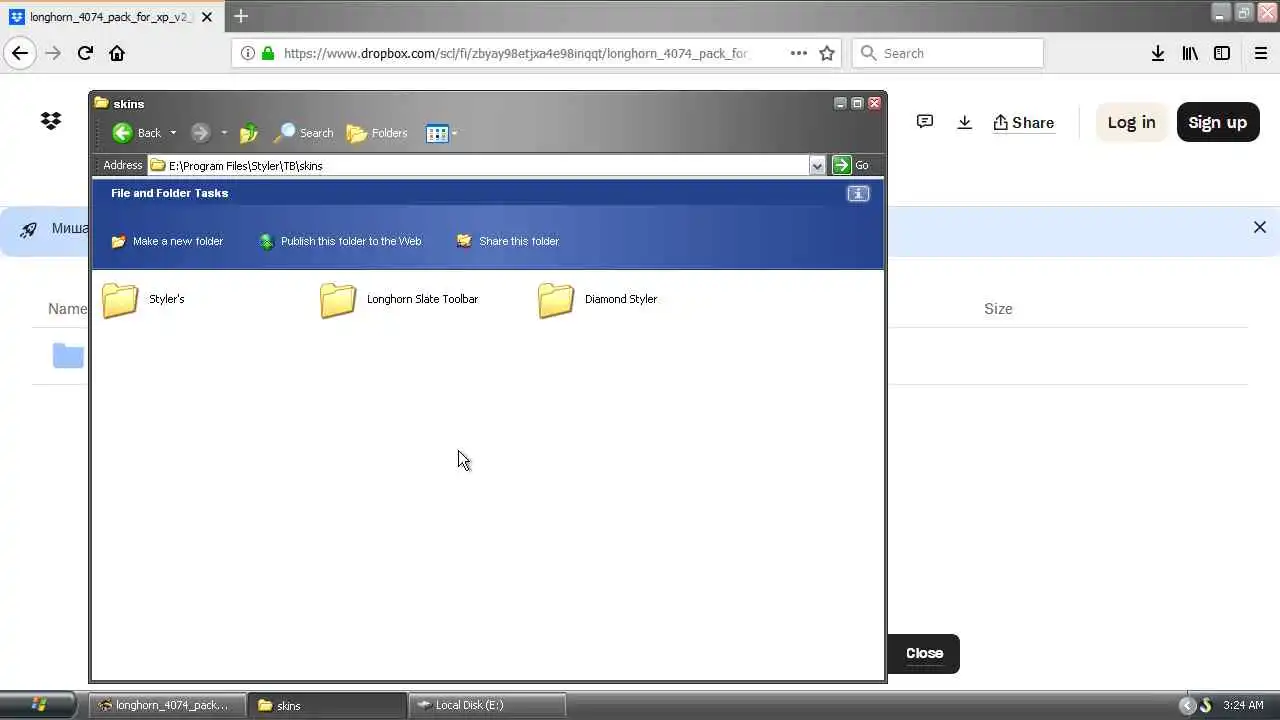The height and width of the screenshot is (720, 1280).
Task: Open Forward history dropdown in skins window
Action: (224, 133)
